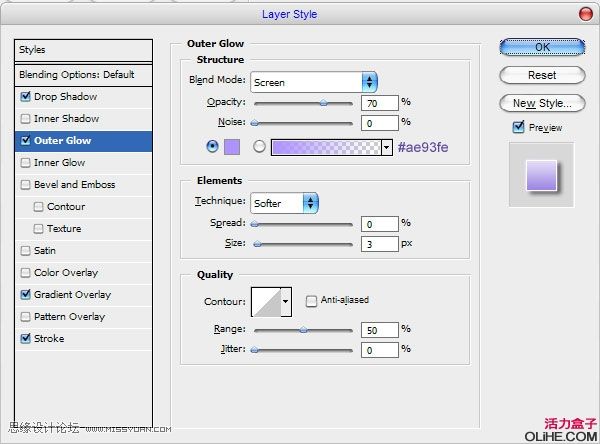Image resolution: width=600 pixels, height=444 pixels.
Task: Click the Range slider handle
Action: point(303,330)
